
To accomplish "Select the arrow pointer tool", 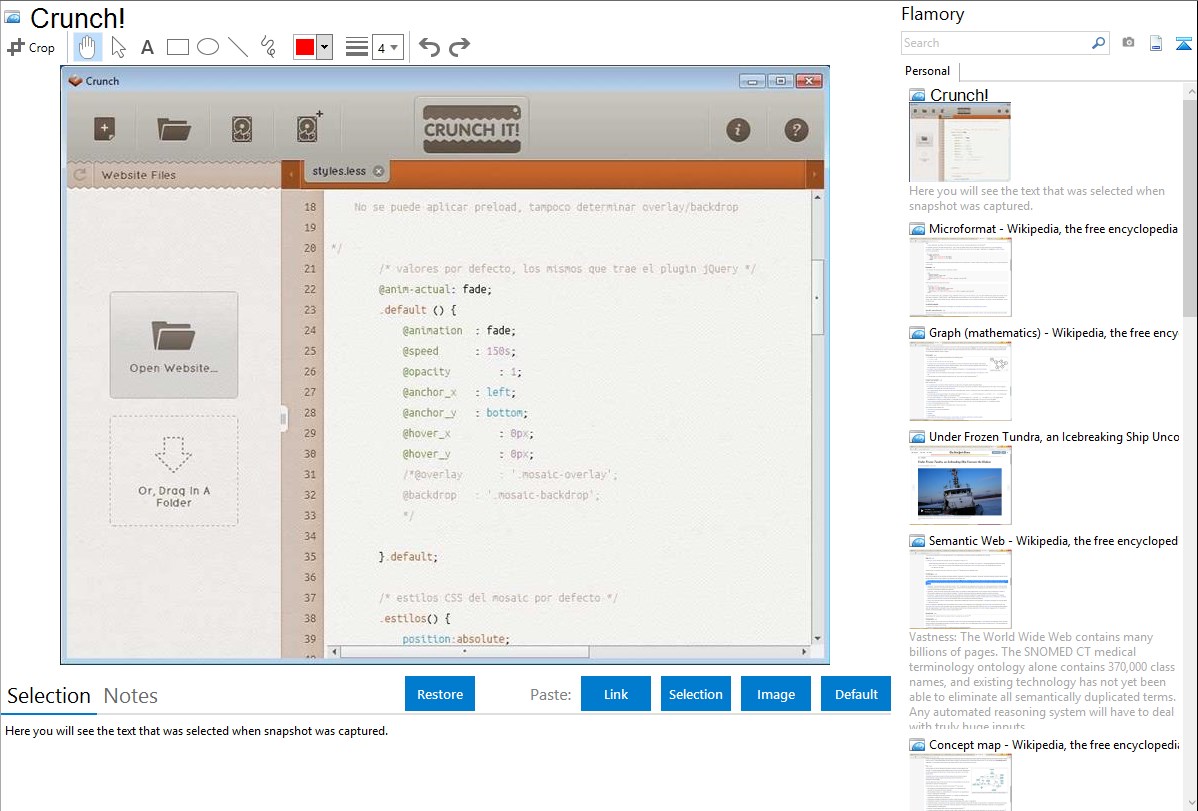I will point(118,47).
